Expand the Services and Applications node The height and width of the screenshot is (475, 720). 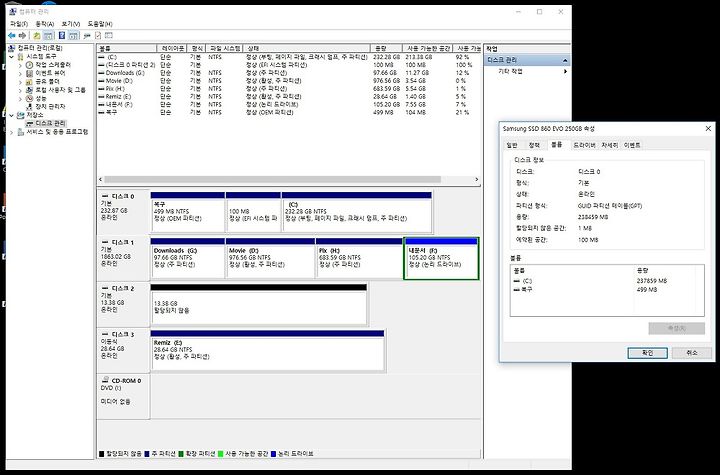[x=11, y=132]
